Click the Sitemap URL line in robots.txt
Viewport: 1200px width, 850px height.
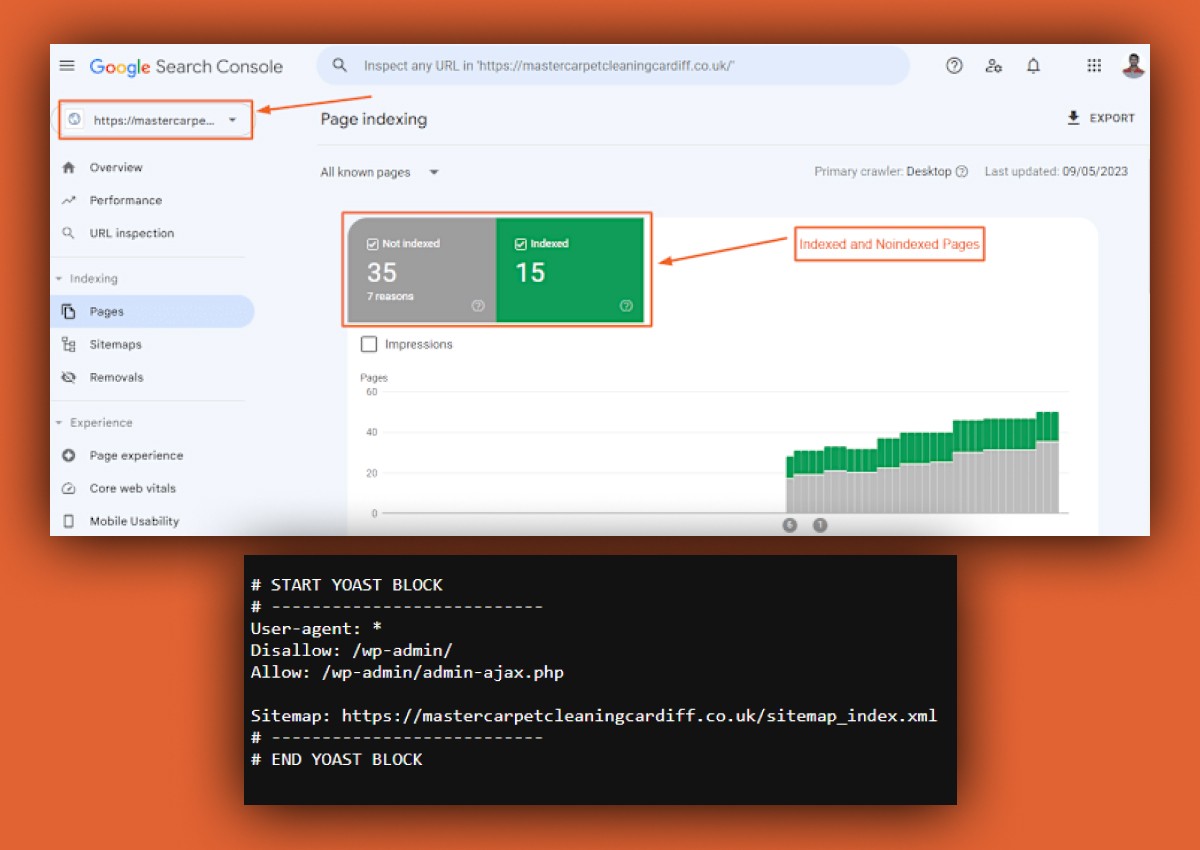594,716
